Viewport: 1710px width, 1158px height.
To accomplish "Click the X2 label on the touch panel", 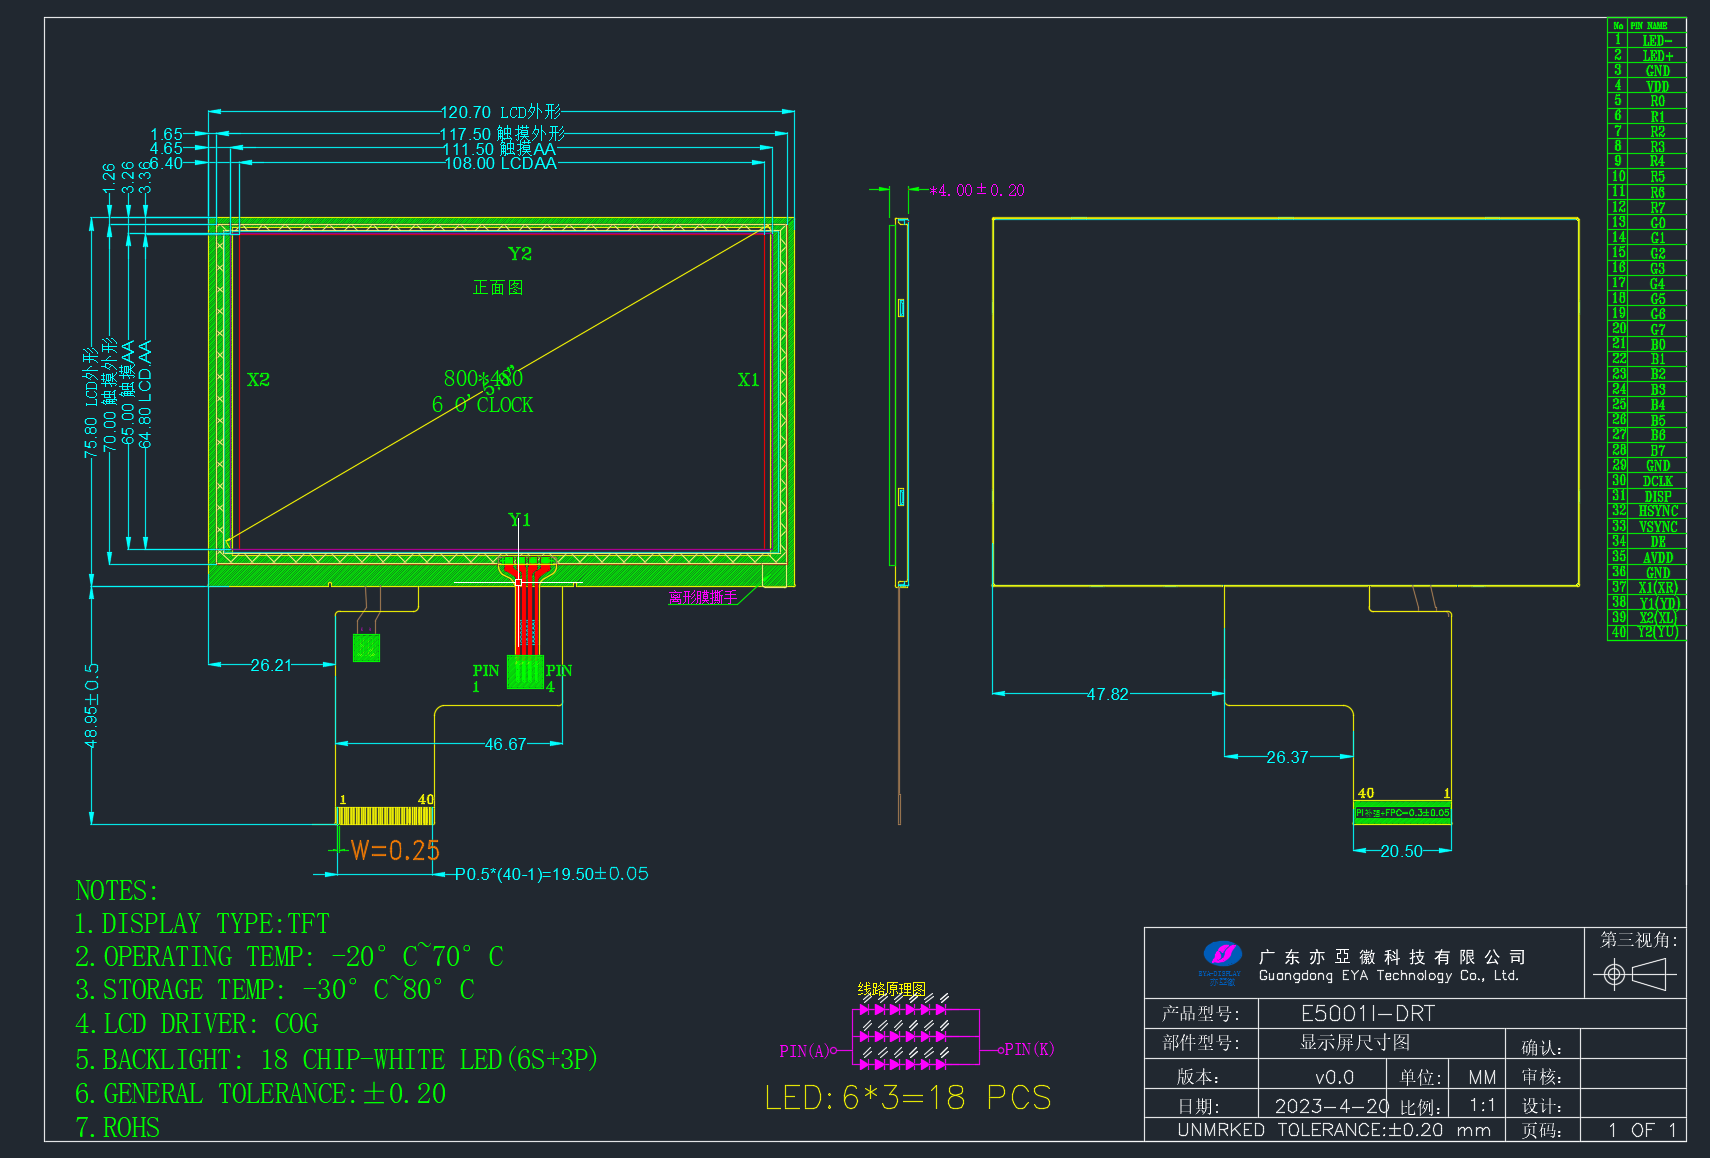I will tap(258, 380).
